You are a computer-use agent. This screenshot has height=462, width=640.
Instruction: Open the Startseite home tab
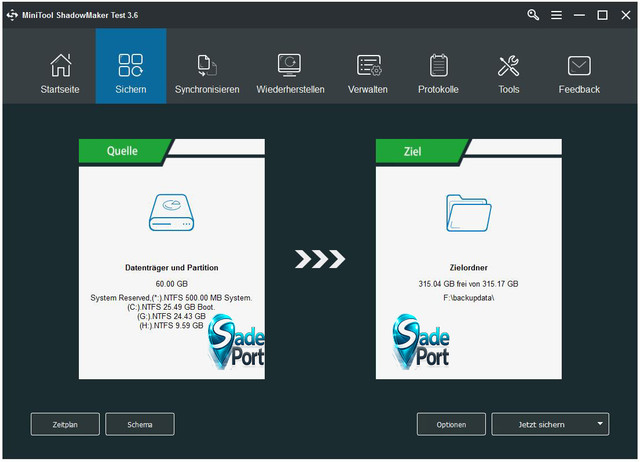pos(60,73)
